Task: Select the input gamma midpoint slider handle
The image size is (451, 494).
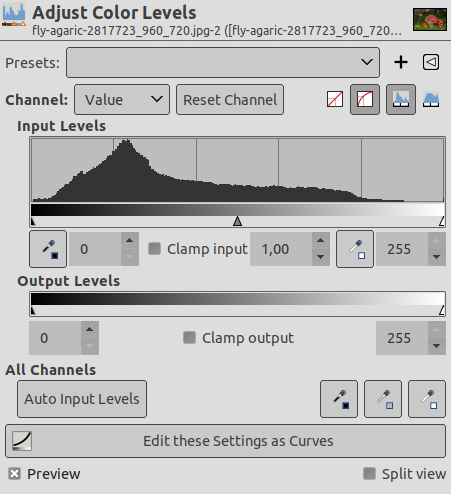Action: 237,221
